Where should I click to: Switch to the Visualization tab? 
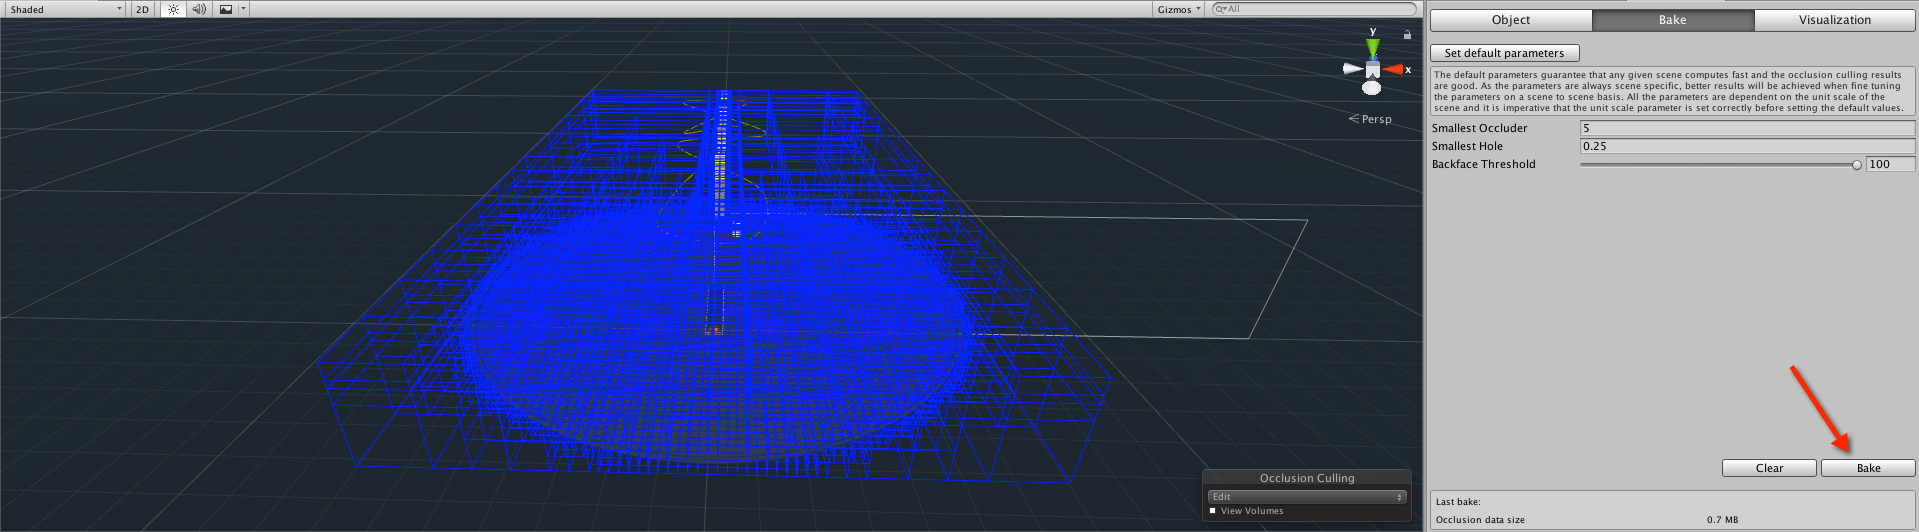(1834, 20)
